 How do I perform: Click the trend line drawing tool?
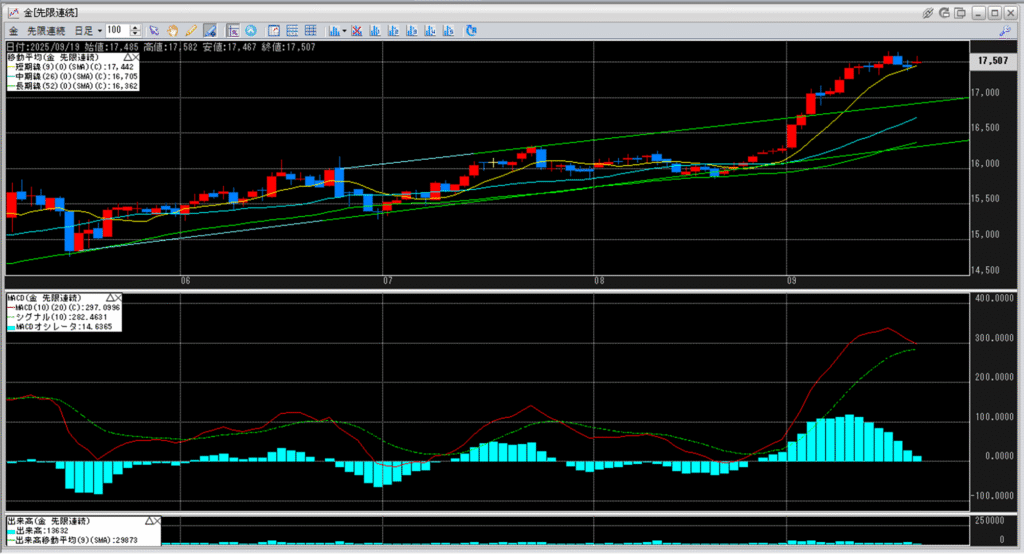(209, 30)
